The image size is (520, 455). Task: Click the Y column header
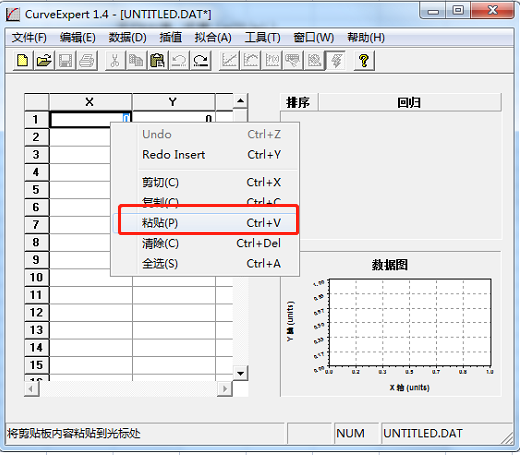pos(173,102)
